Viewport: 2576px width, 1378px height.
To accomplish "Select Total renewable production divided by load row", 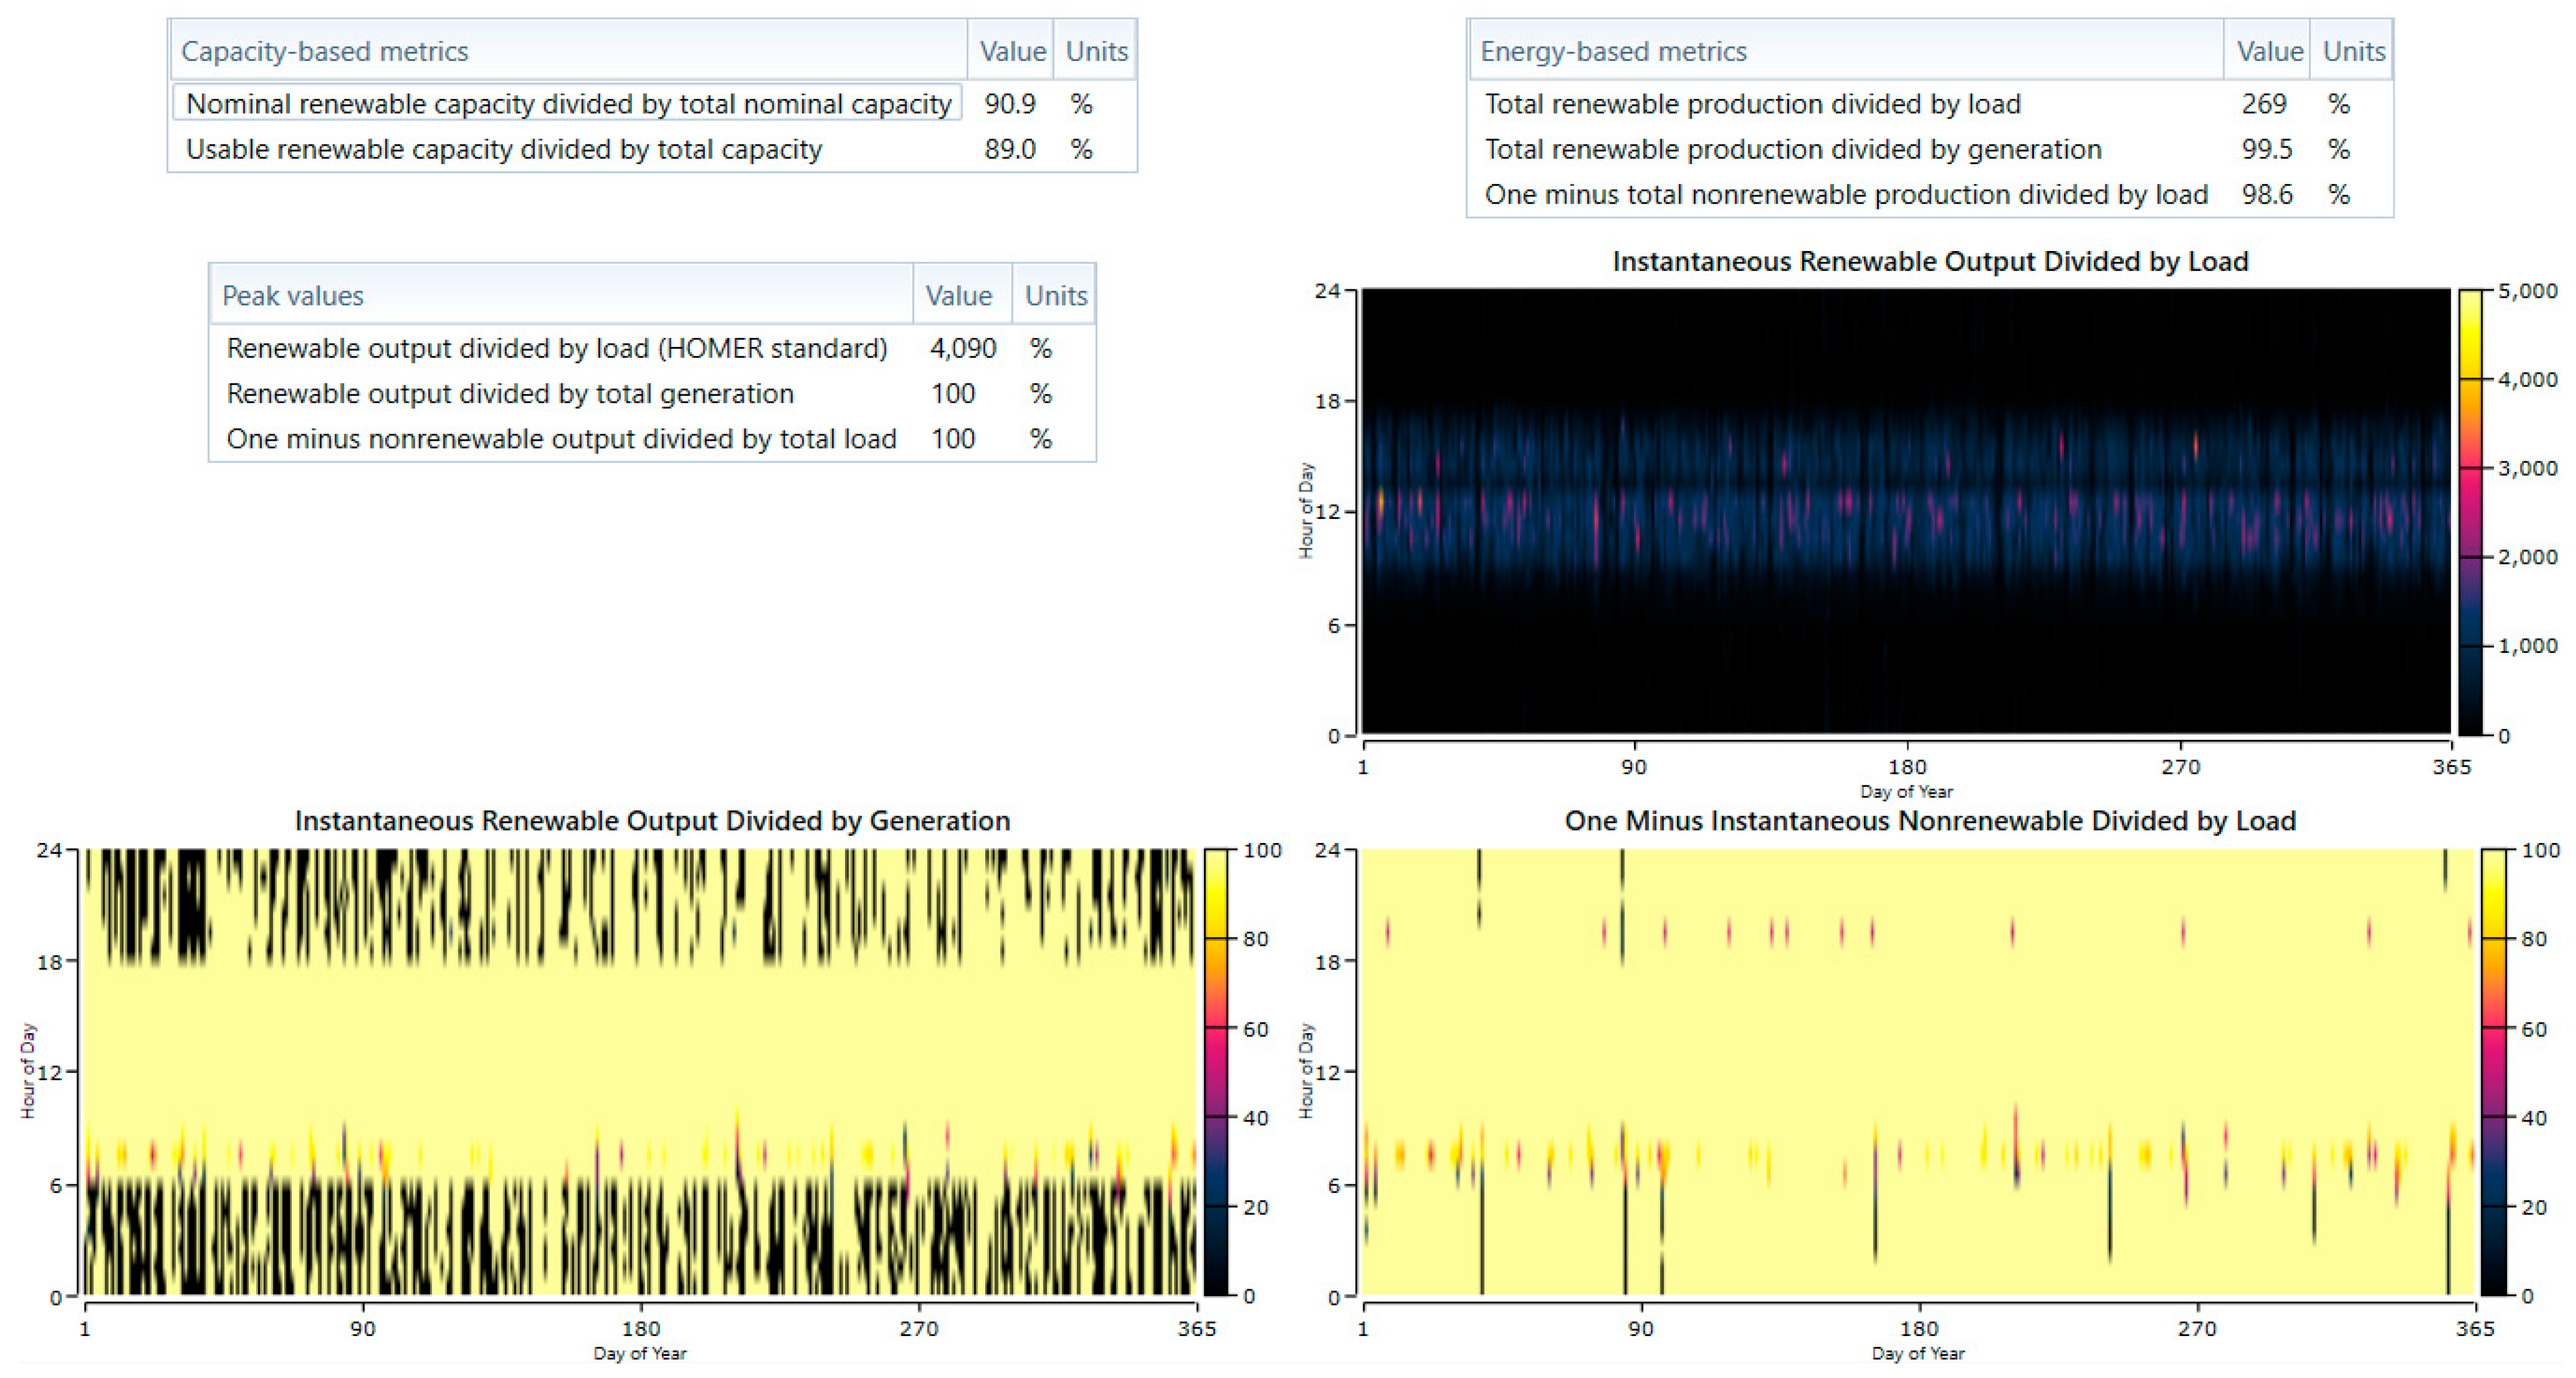I will click(1752, 104).
